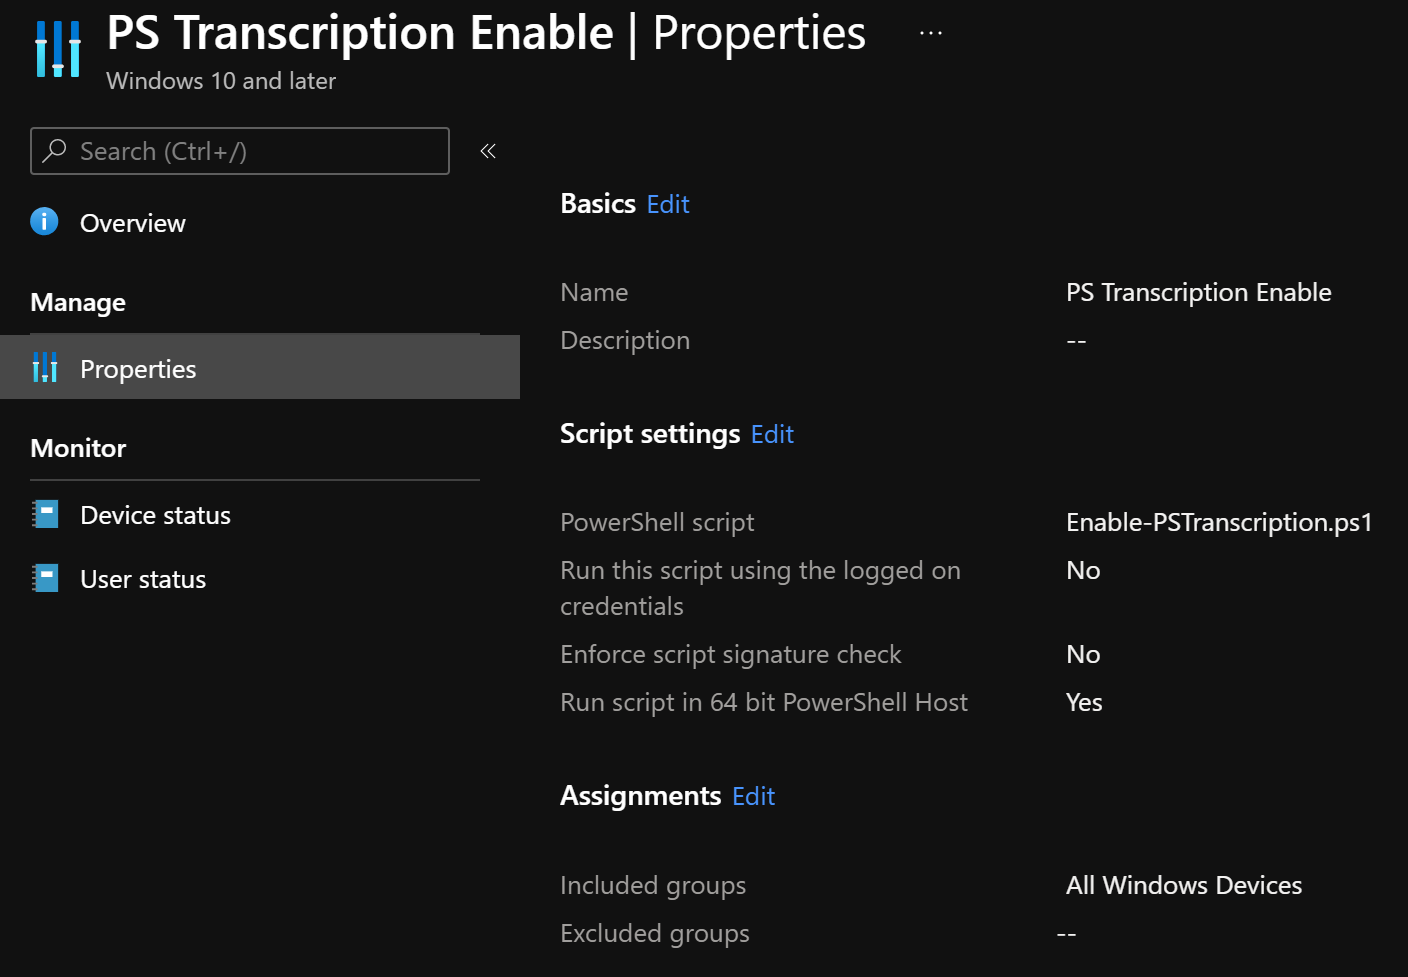Select Properties in the Manage section
Viewport: 1408px width, 977px height.
click(x=138, y=369)
